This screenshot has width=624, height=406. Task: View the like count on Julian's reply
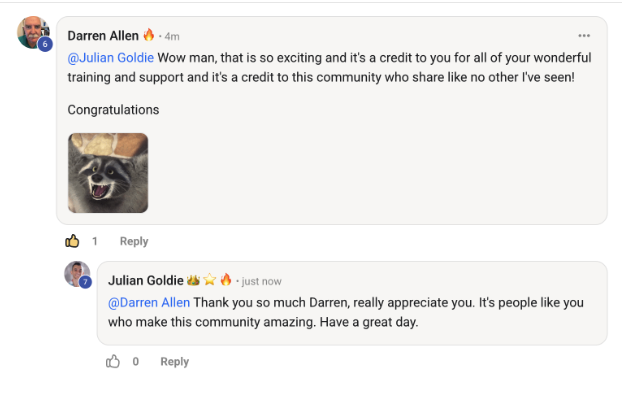136,361
